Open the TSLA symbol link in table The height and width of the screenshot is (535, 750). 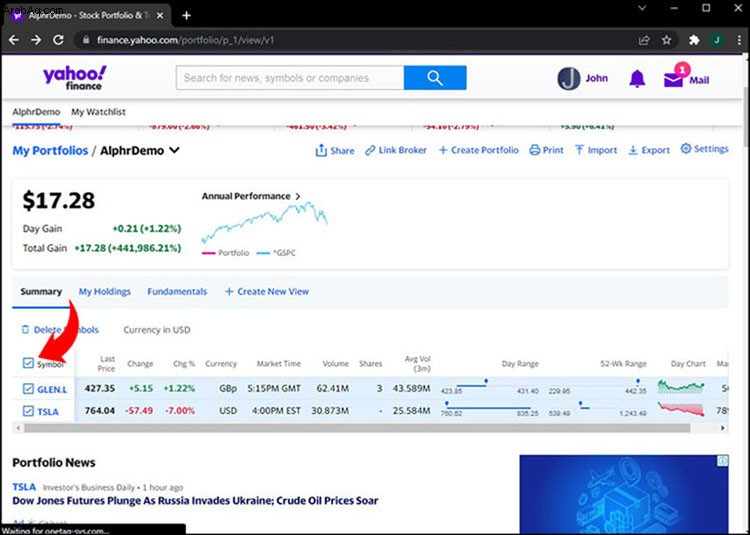click(48, 412)
